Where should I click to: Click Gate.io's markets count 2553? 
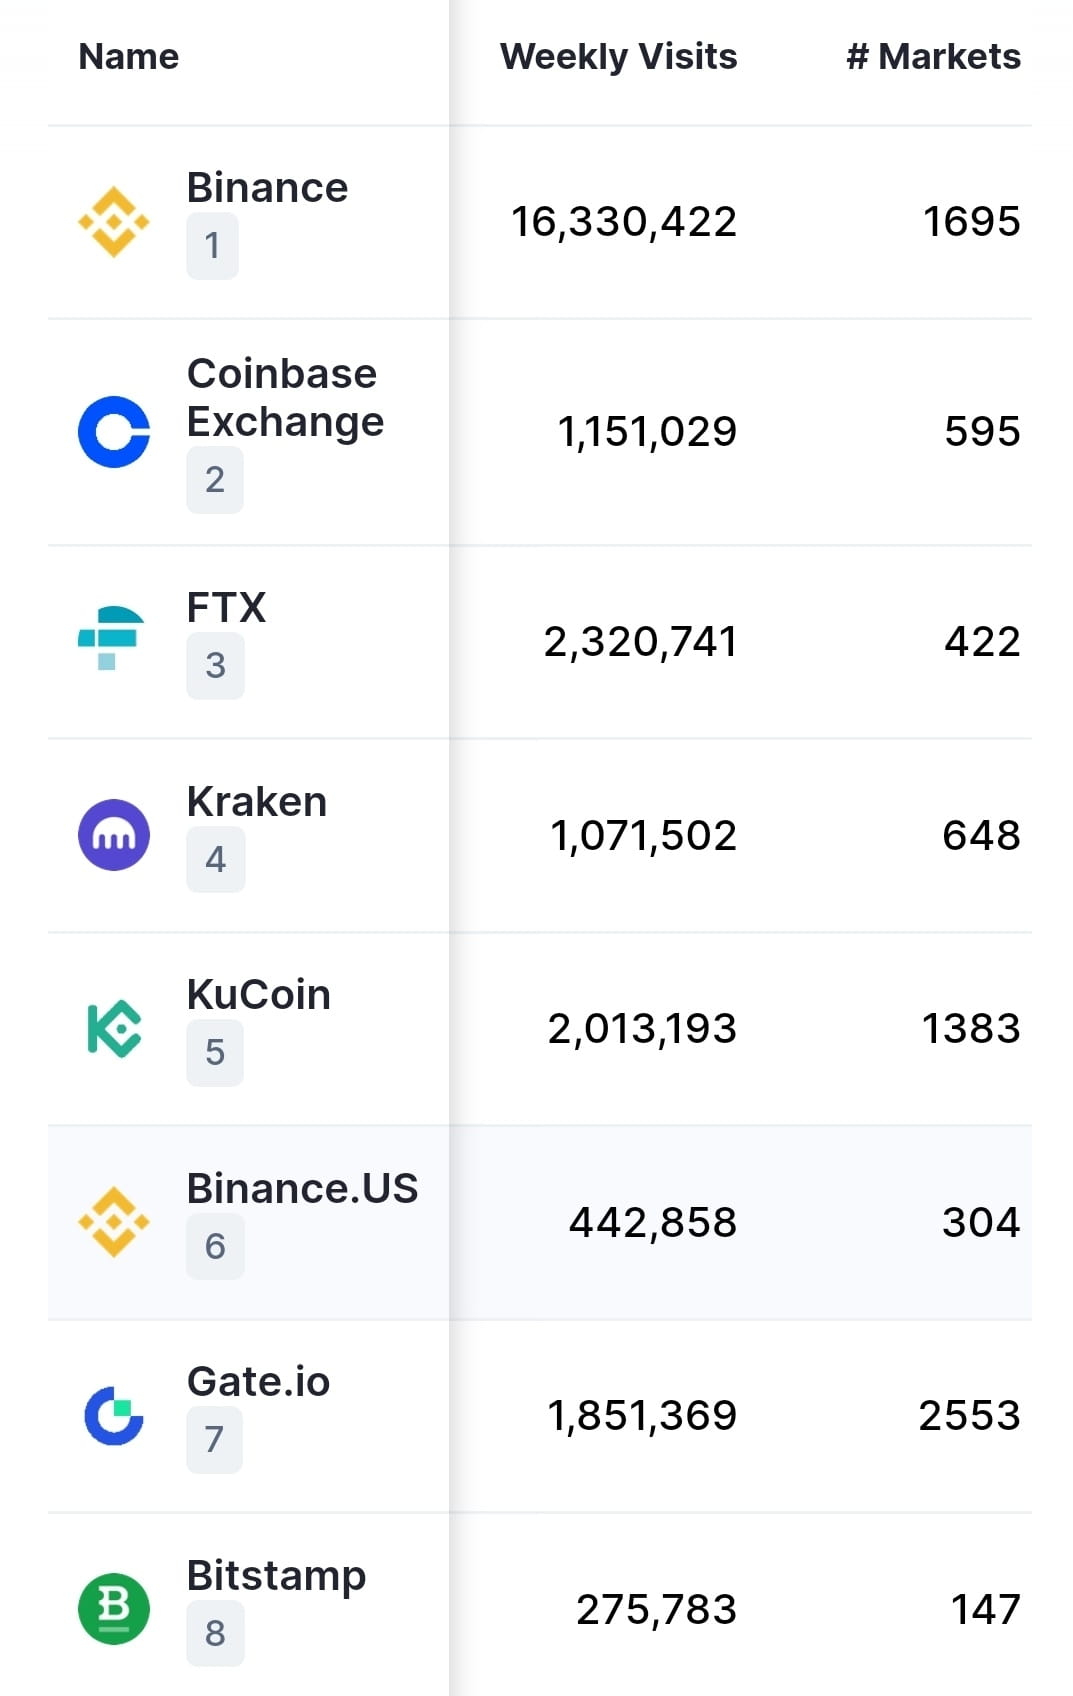[x=969, y=1414]
